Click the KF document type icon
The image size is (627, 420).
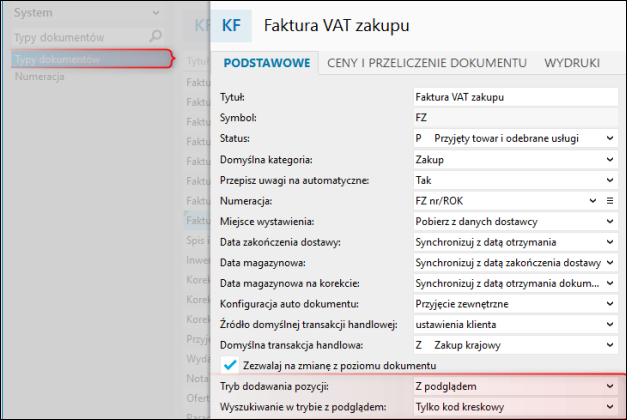[x=231, y=26]
